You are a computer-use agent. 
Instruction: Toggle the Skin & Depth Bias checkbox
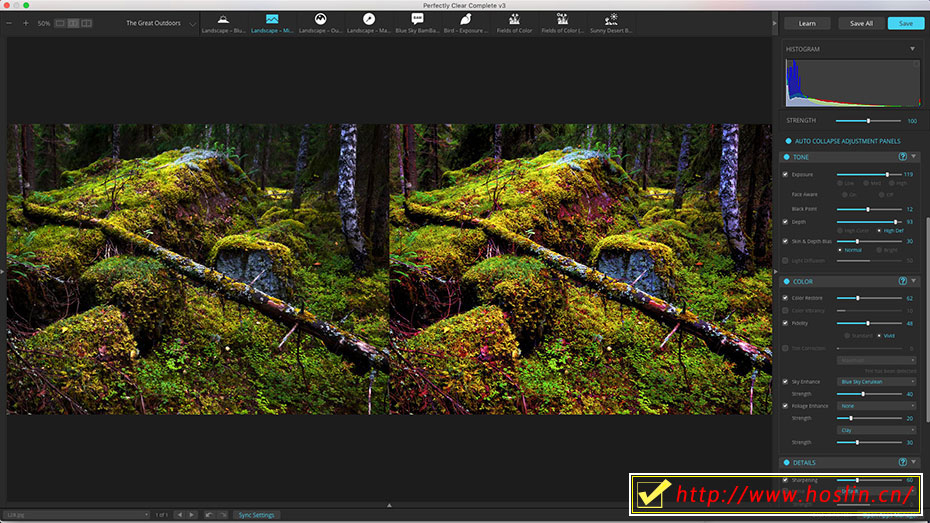(785, 241)
